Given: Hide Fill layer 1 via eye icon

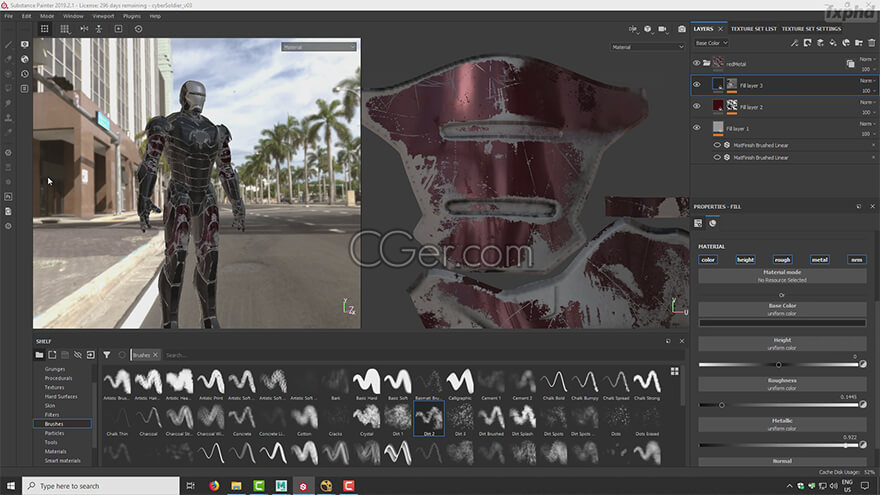Looking at the screenshot, I should (x=696, y=127).
